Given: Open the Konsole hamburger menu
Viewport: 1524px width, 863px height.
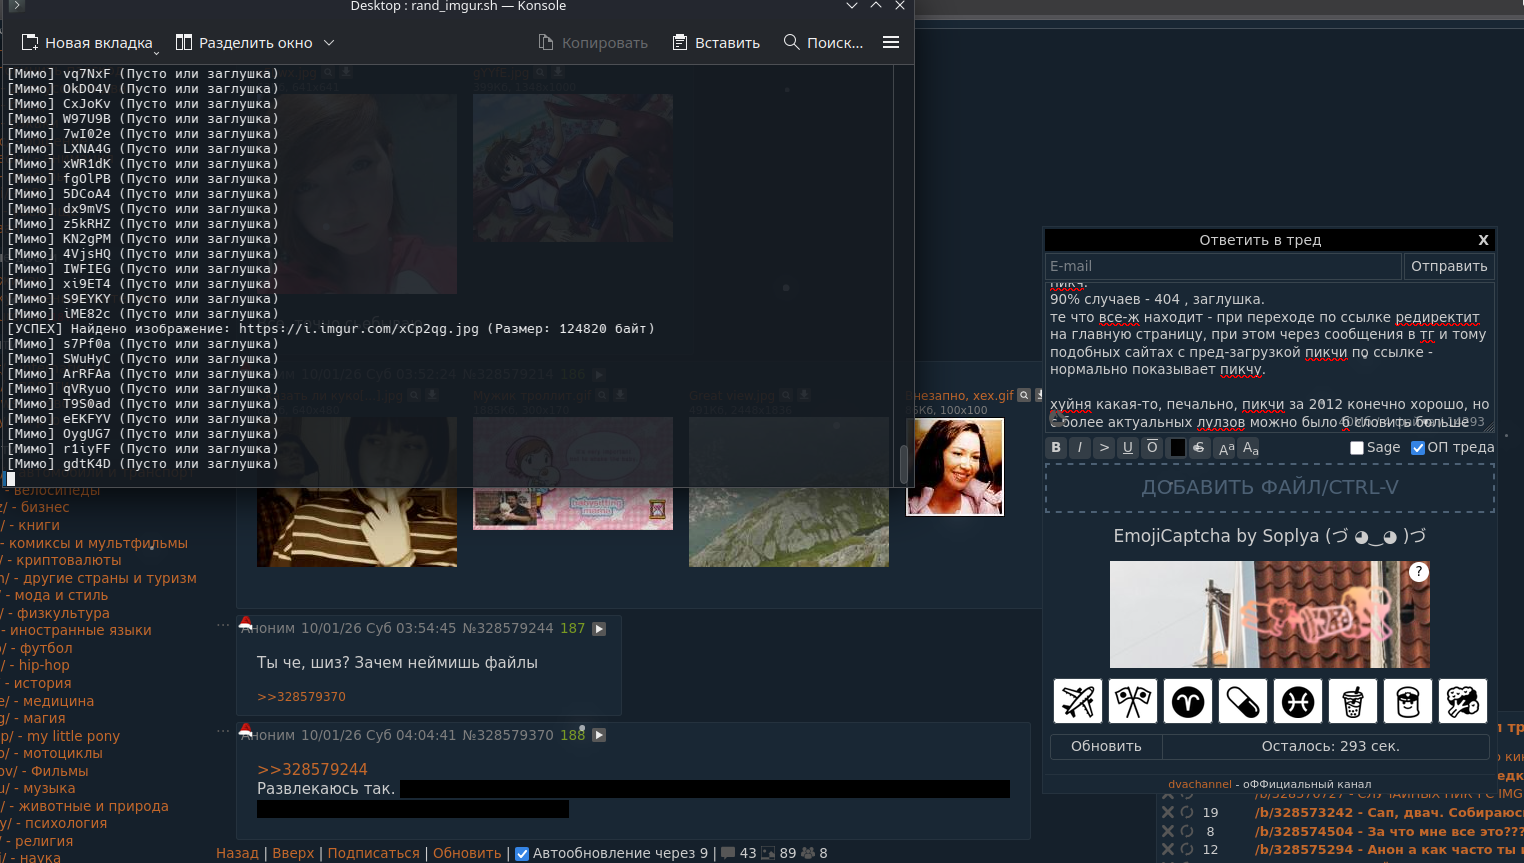Looking at the screenshot, I should tap(891, 43).
